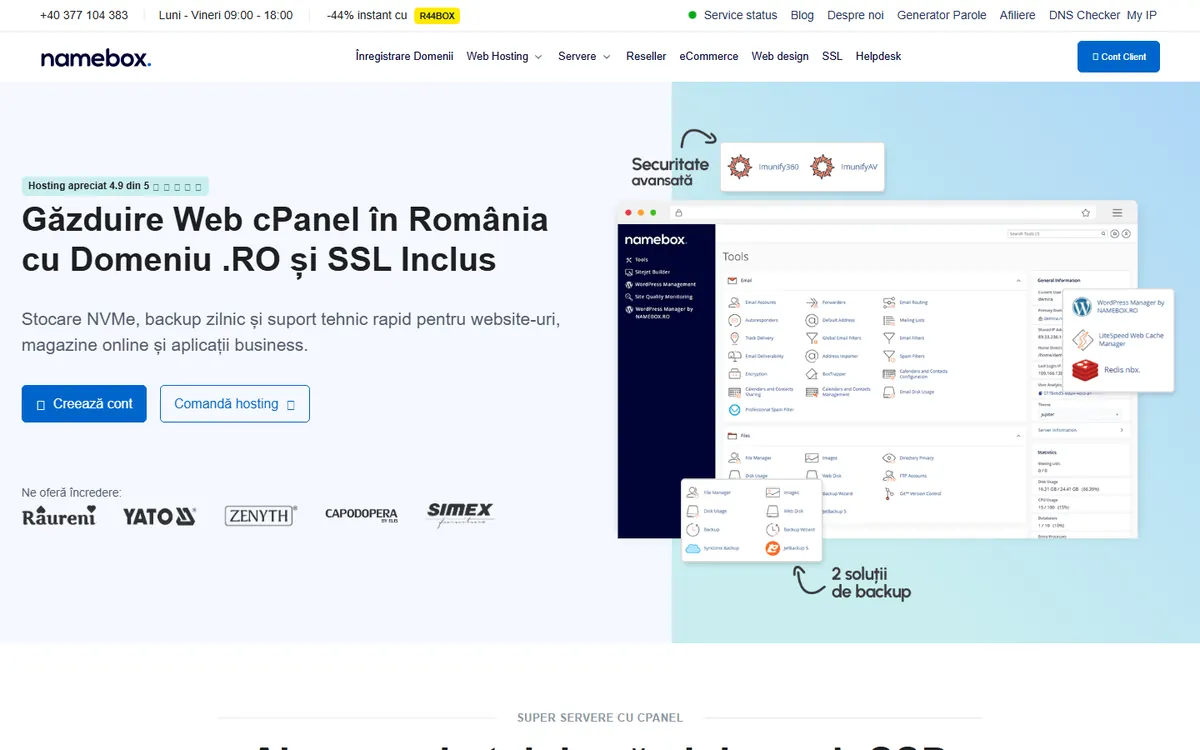This screenshot has width=1200, height=750.
Task: Open the SSL menu item
Action: click(x=832, y=56)
